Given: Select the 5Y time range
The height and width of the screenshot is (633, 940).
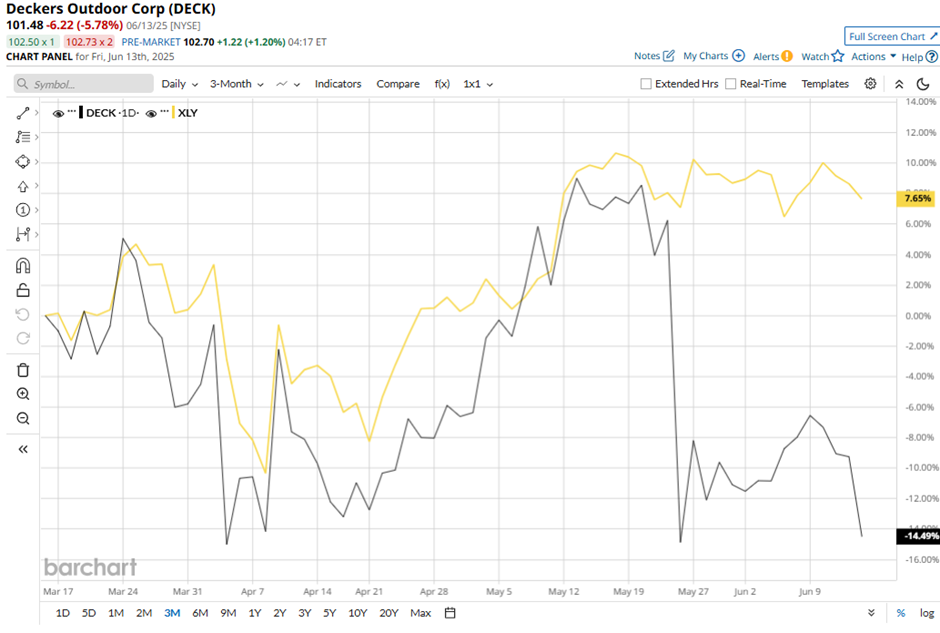Looking at the screenshot, I should coord(330,613).
